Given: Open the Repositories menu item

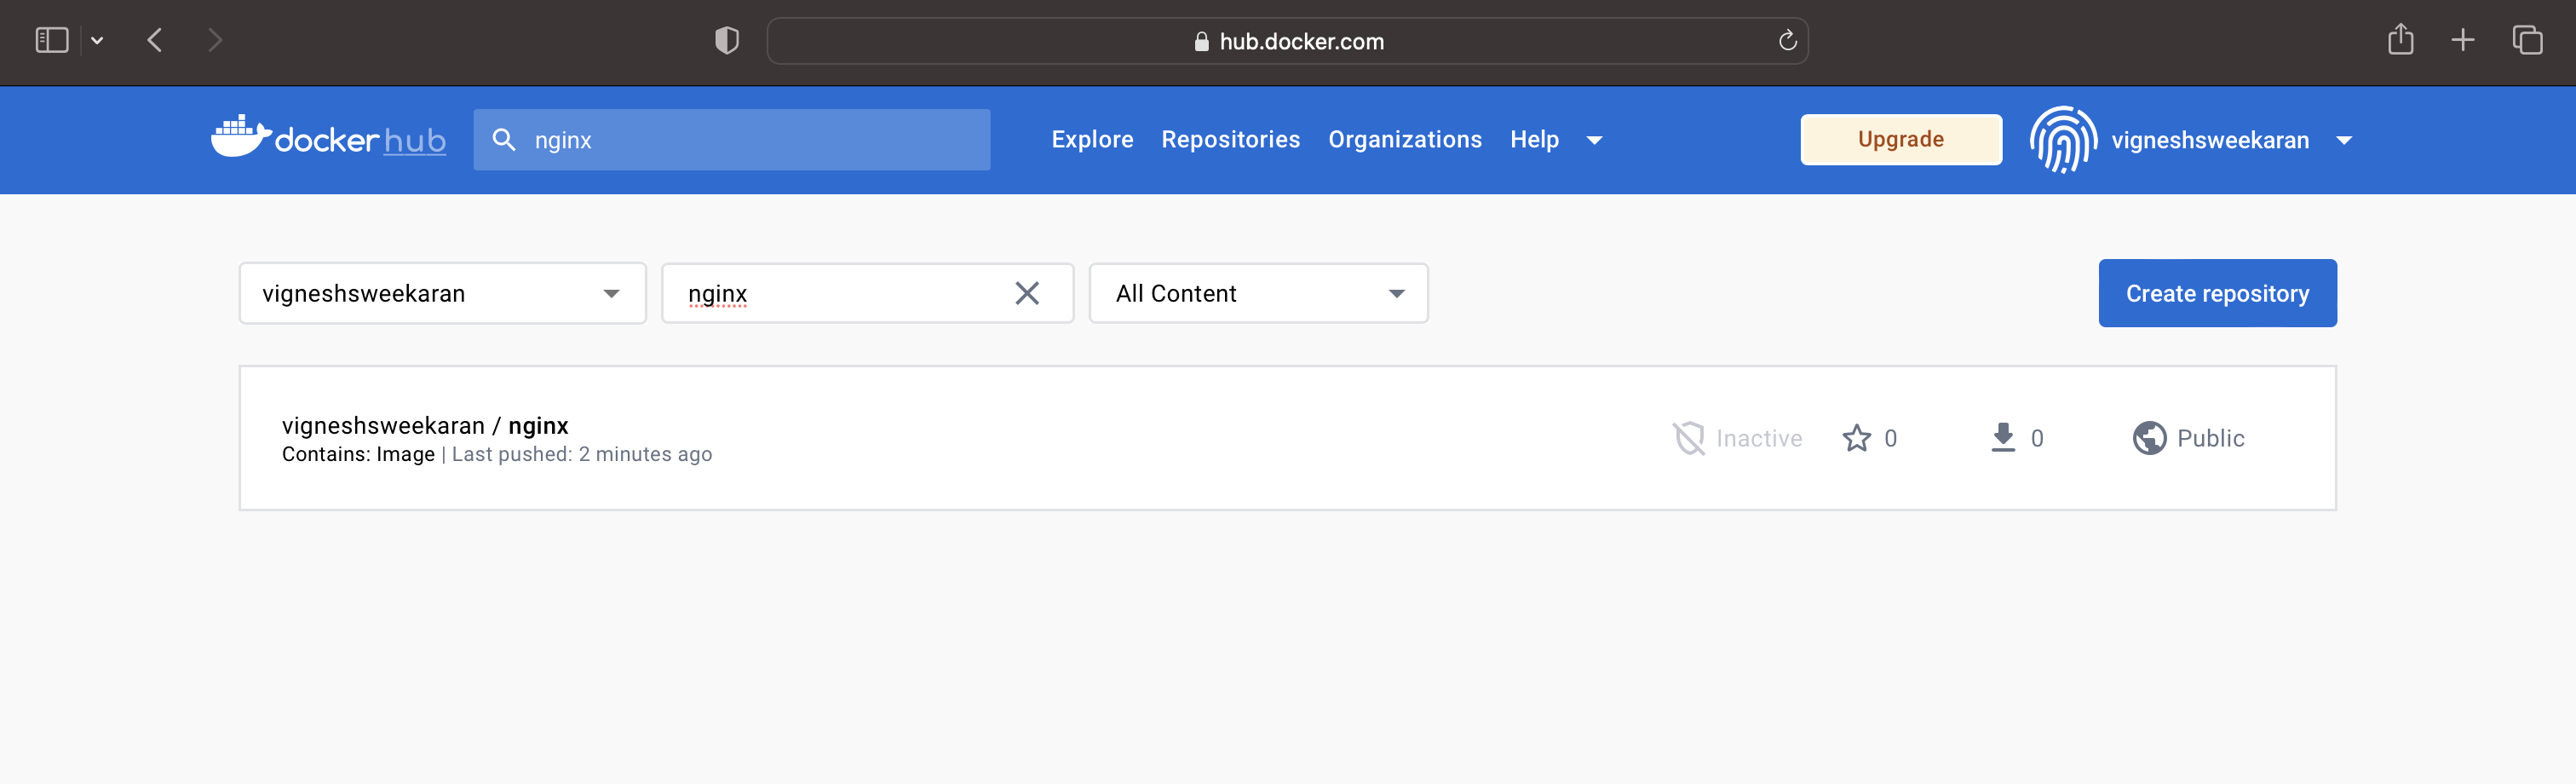Looking at the screenshot, I should (1230, 139).
